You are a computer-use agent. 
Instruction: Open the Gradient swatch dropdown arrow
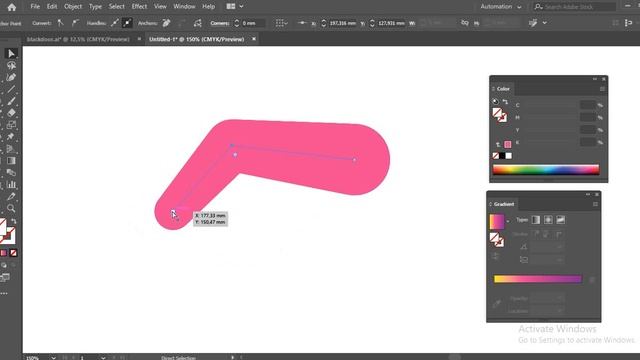tap(508, 221)
